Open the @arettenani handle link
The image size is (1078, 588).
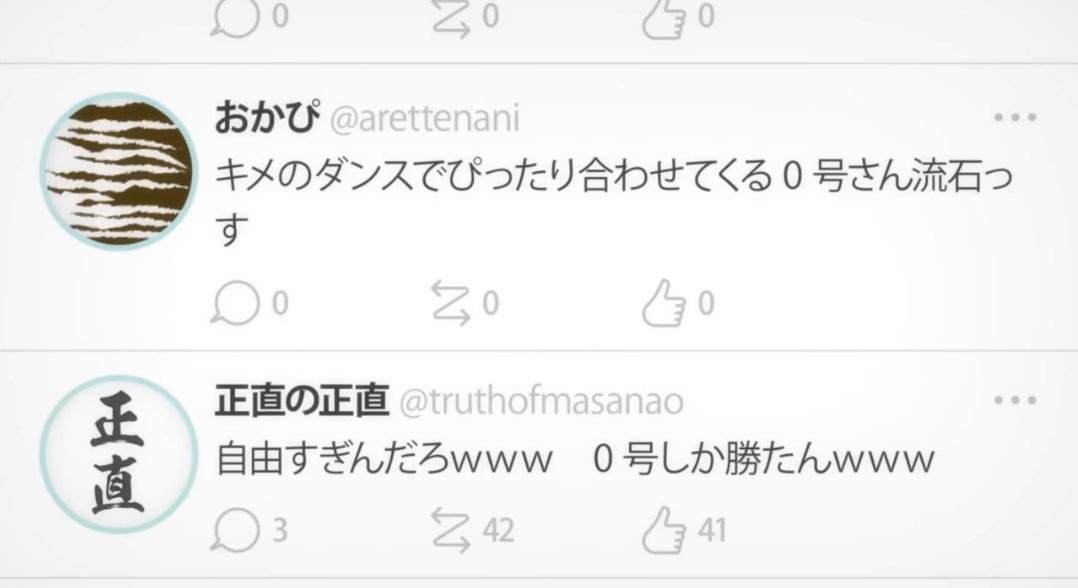[425, 119]
